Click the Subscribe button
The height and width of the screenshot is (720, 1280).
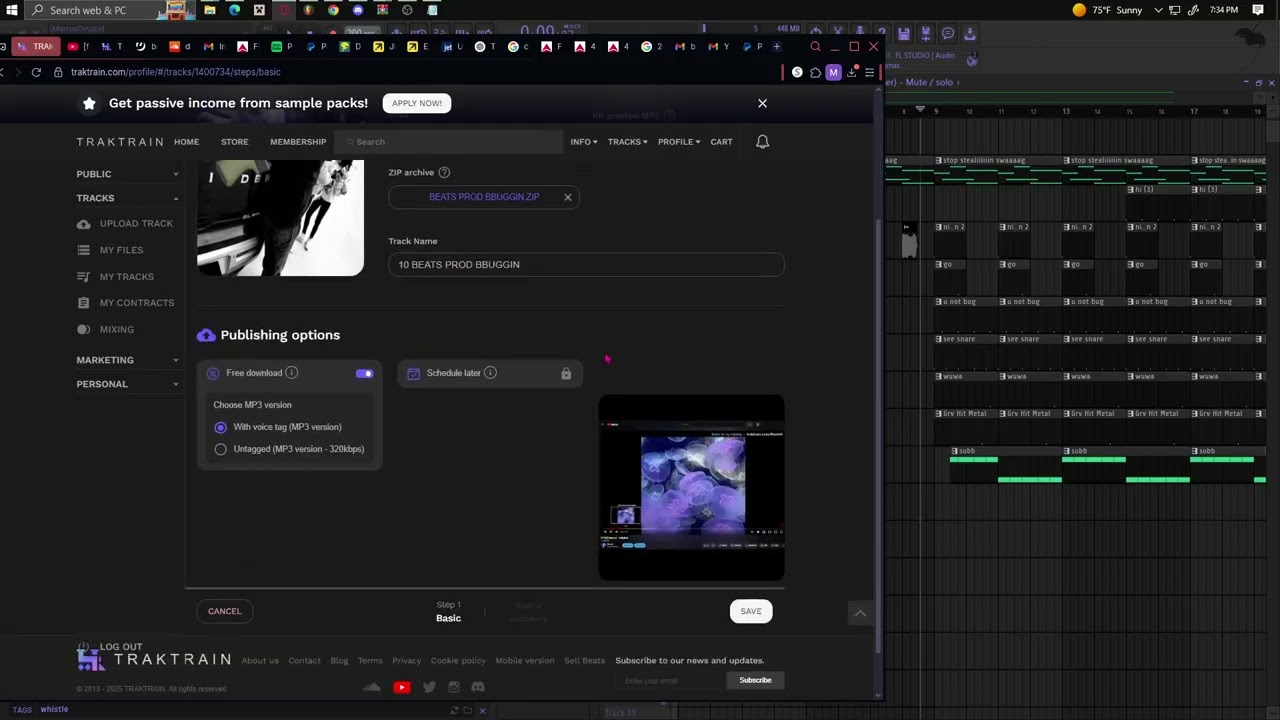[755, 681]
